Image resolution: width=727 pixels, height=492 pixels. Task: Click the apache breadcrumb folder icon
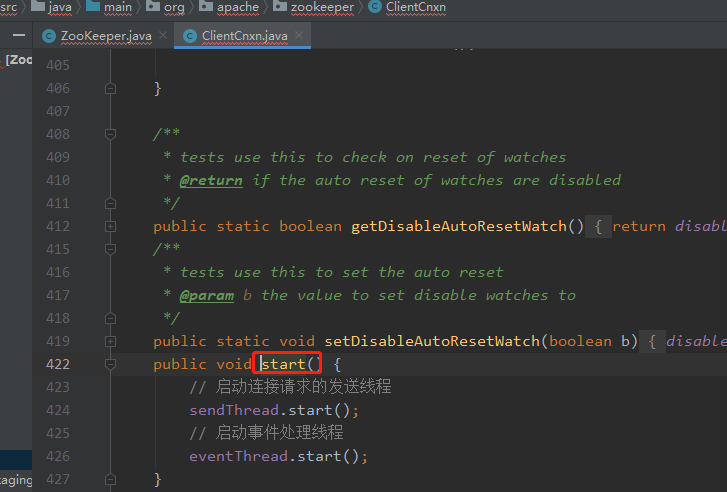(206, 6)
